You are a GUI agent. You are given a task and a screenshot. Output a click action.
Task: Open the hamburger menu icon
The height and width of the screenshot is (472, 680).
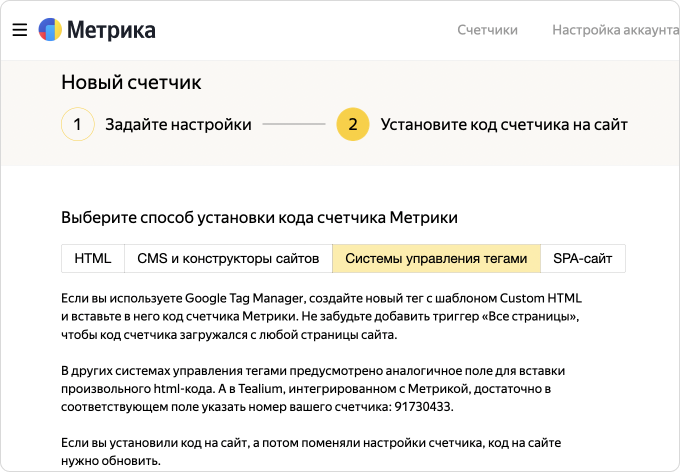click(20, 30)
